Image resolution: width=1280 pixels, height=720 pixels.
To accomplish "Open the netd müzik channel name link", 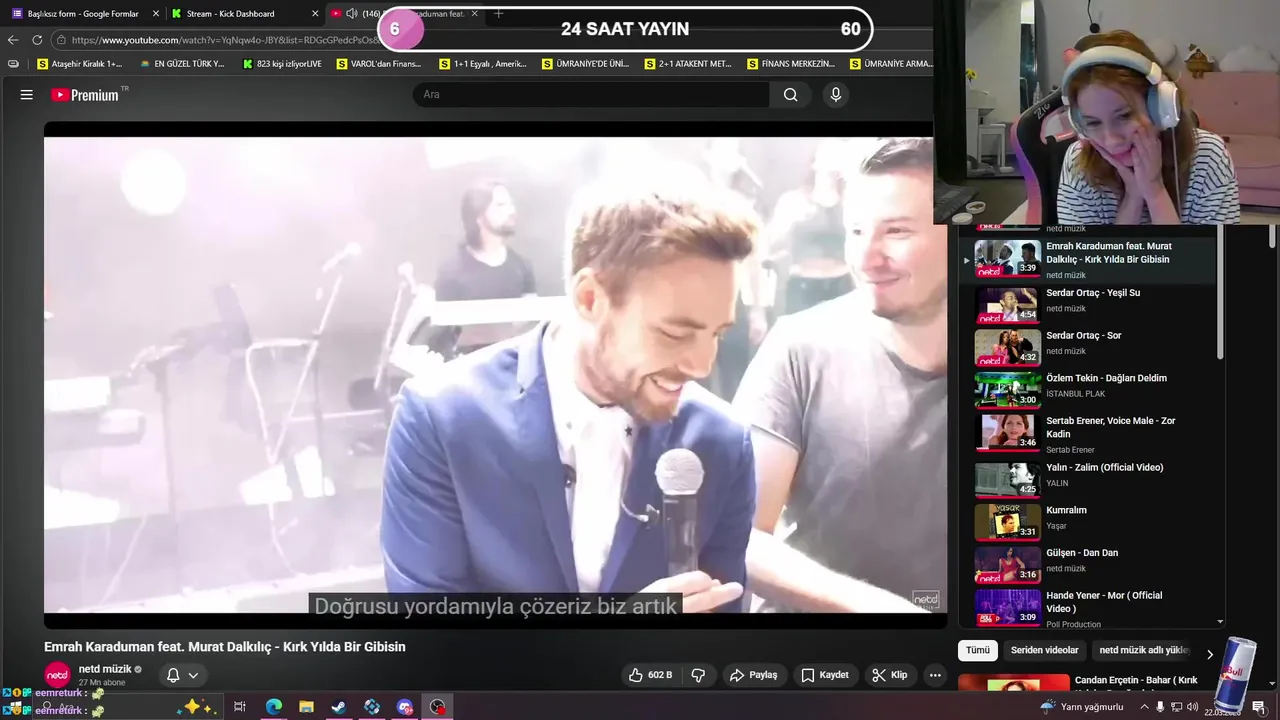I will 105,669.
